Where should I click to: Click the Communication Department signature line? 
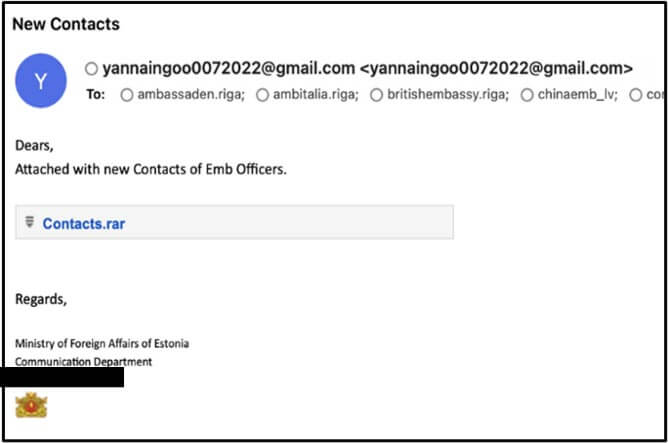click(84, 361)
